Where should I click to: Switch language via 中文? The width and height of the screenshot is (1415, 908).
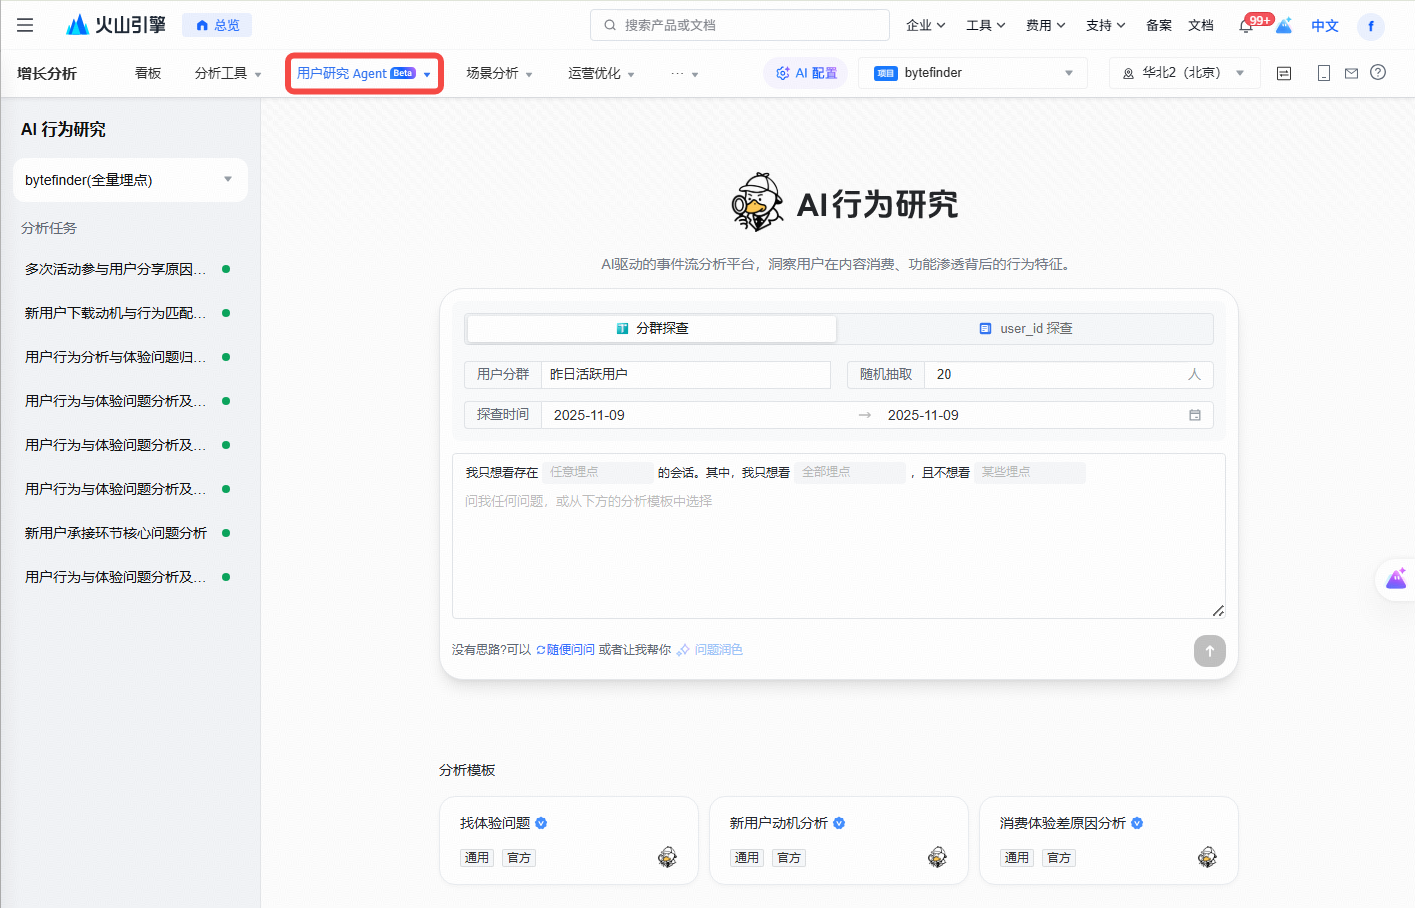click(x=1325, y=26)
